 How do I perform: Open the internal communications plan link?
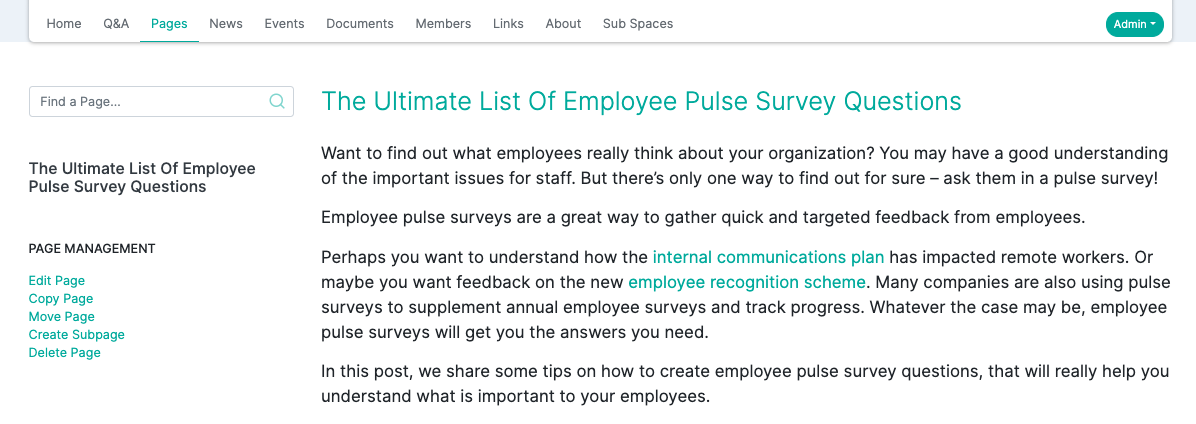coord(768,256)
